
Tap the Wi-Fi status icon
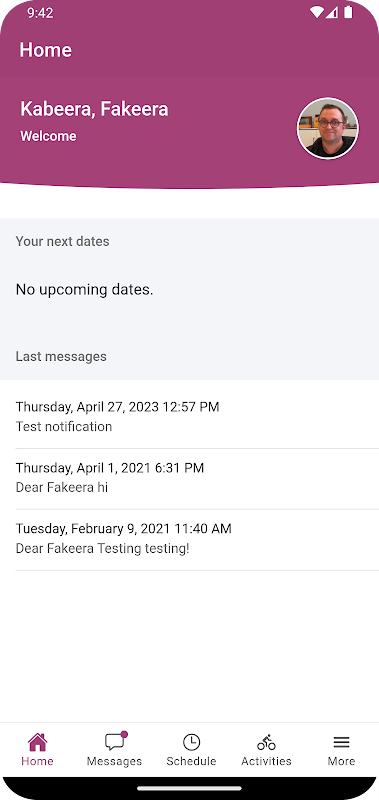(x=316, y=12)
